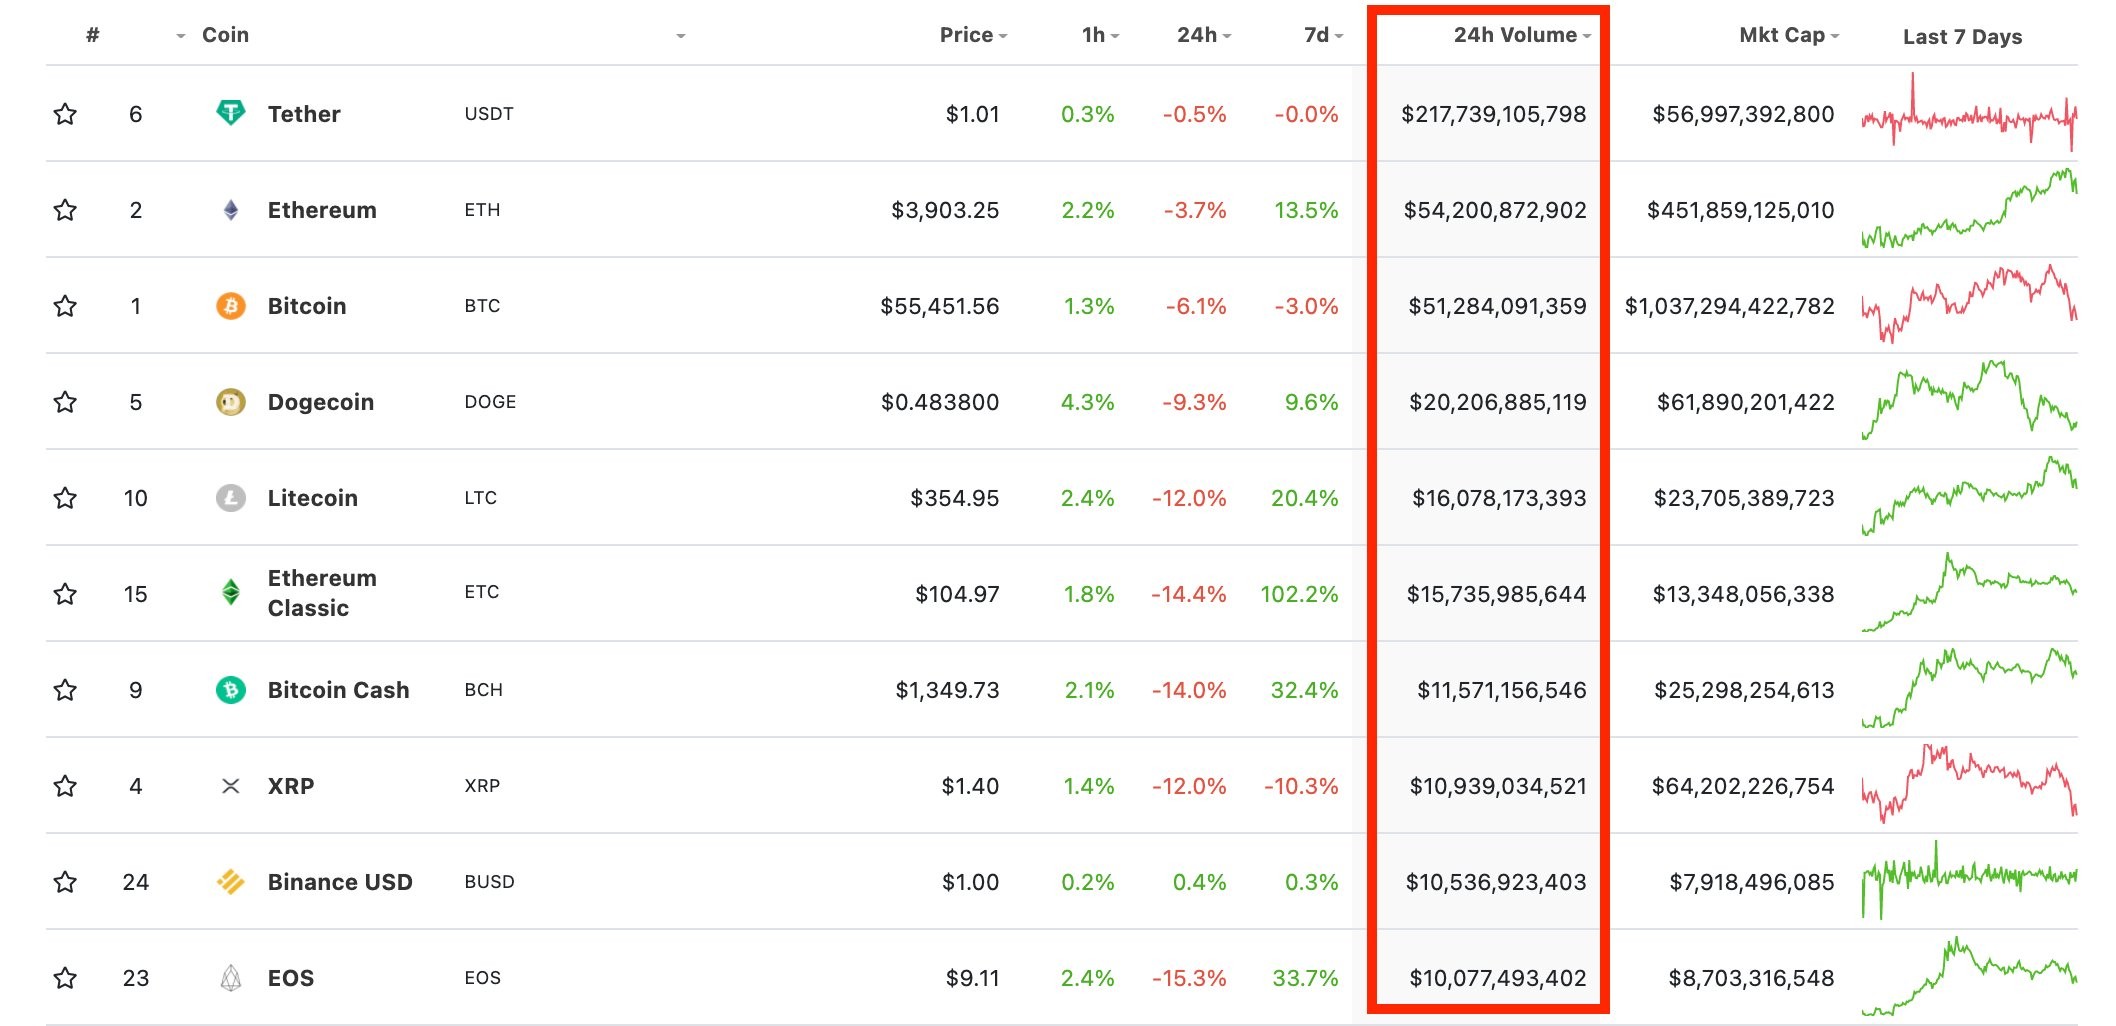Sort by the Price column arrow
The height and width of the screenshot is (1026, 2116).
(x=1002, y=36)
